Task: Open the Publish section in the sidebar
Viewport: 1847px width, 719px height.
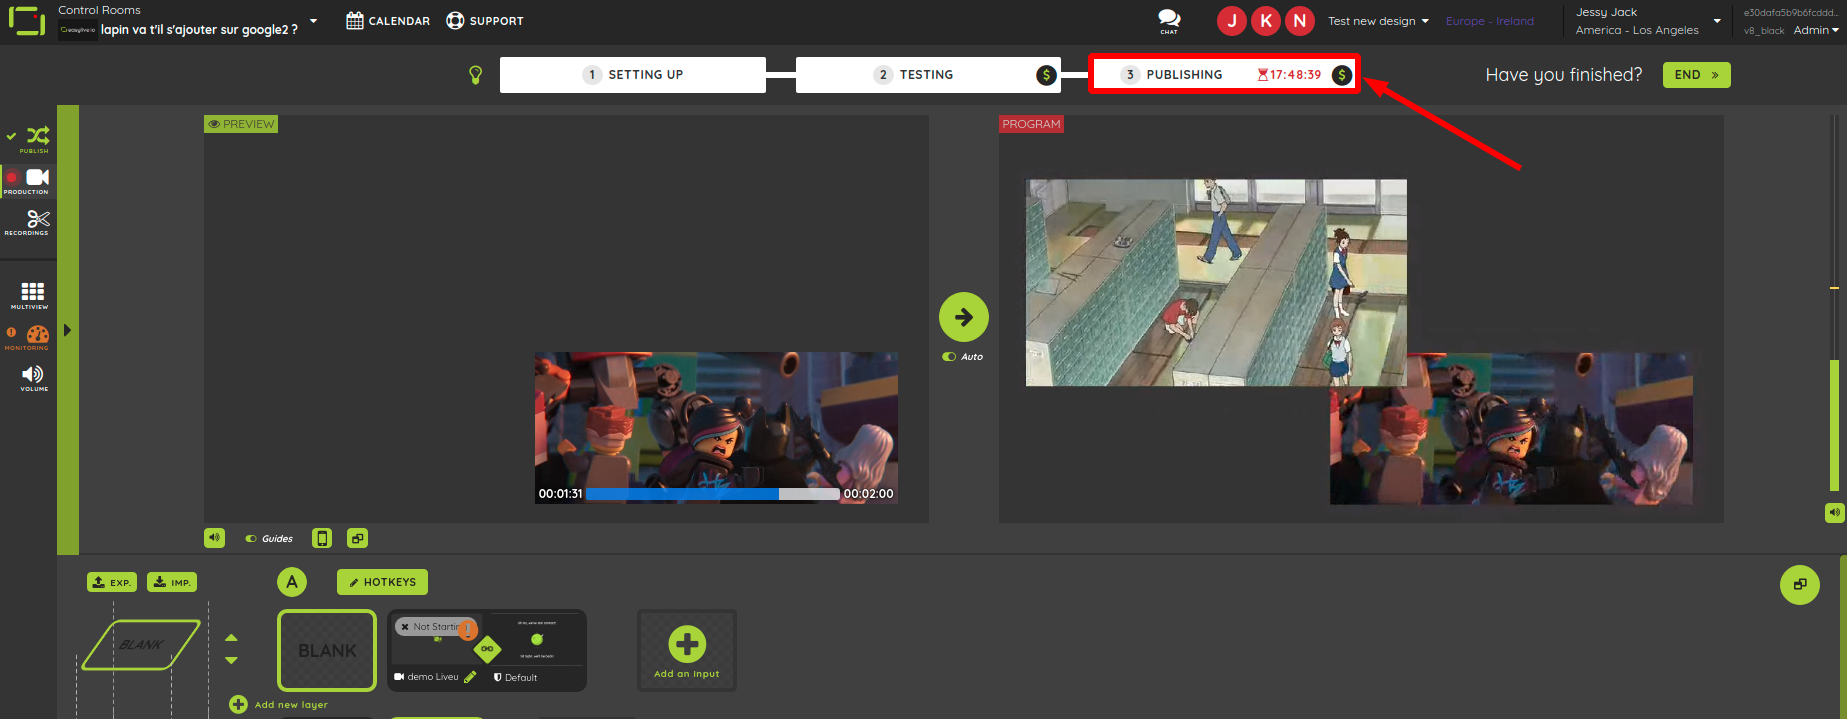Action: pos(37,138)
